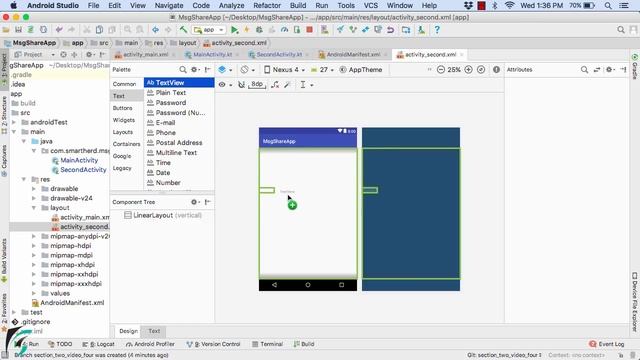Screen dimensions: 640x360
Task: Open the screen orientation dropdown
Action: [x=247, y=70]
